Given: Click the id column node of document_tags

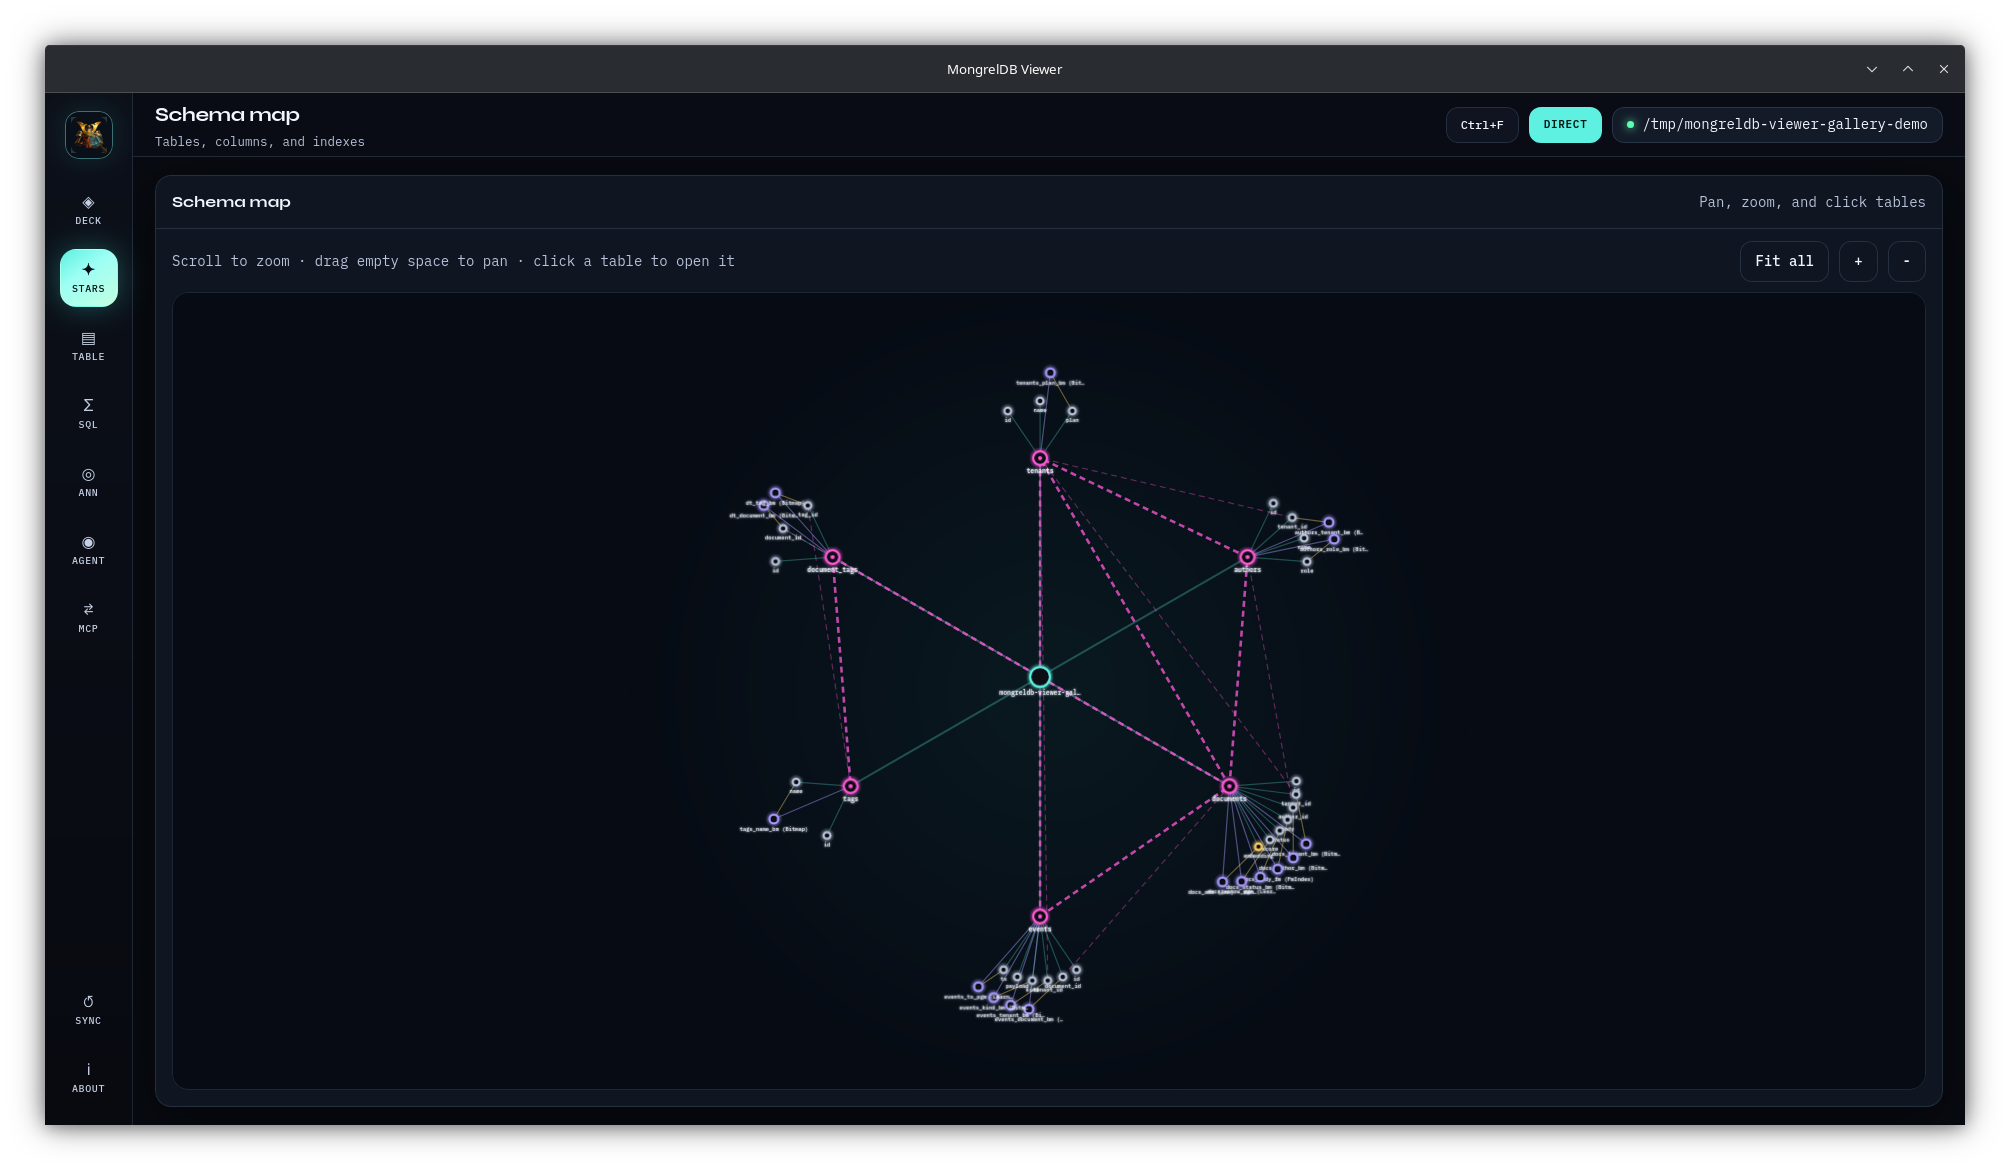Looking at the screenshot, I should [x=775, y=562].
